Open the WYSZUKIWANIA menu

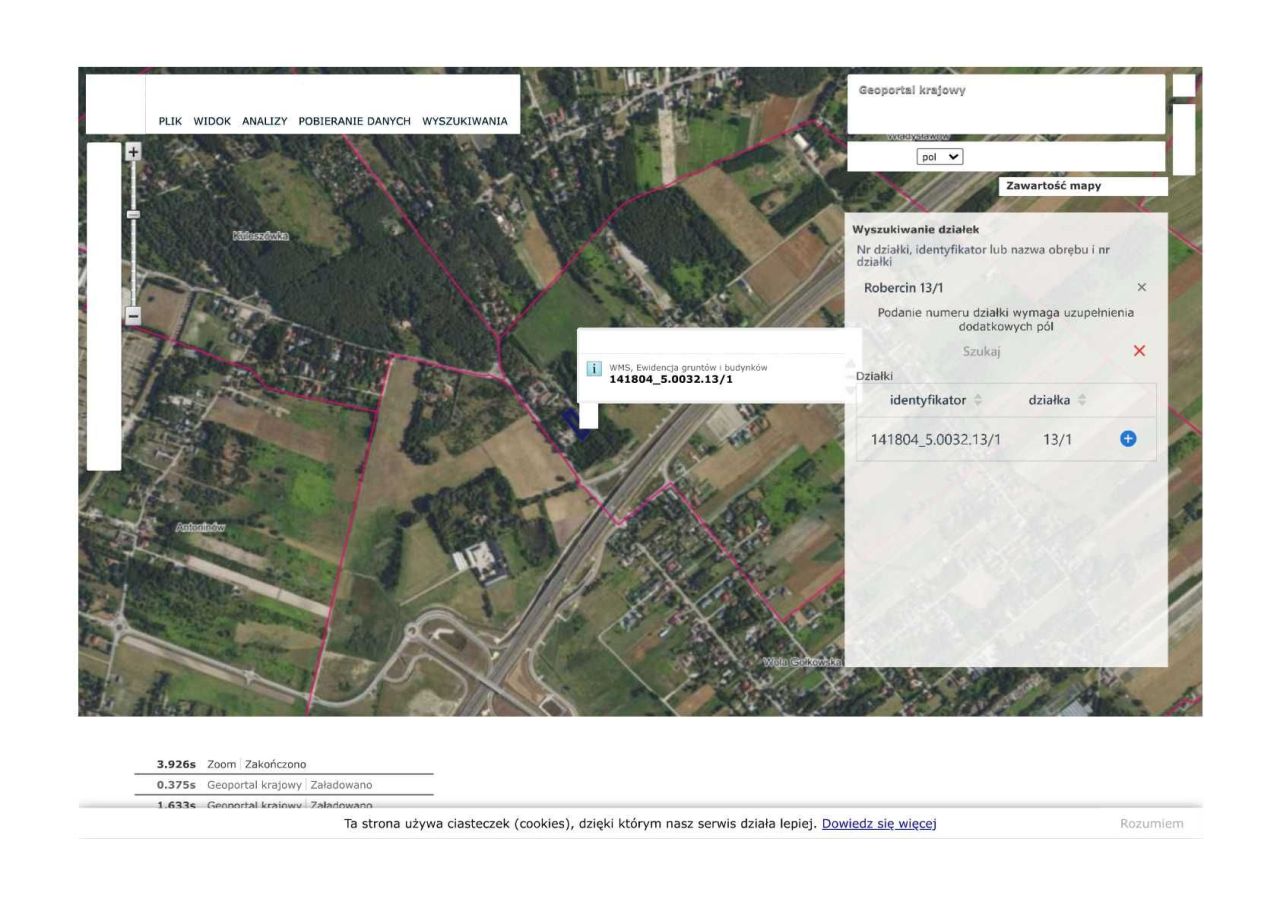465,121
